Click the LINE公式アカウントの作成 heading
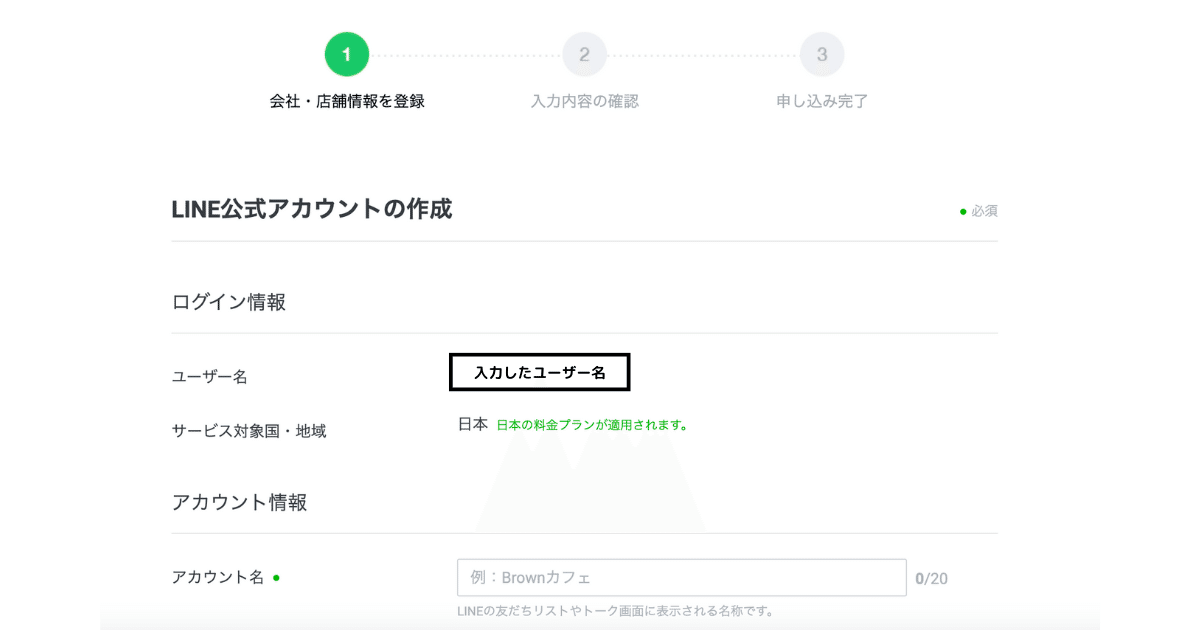1200x630 pixels. tap(312, 210)
